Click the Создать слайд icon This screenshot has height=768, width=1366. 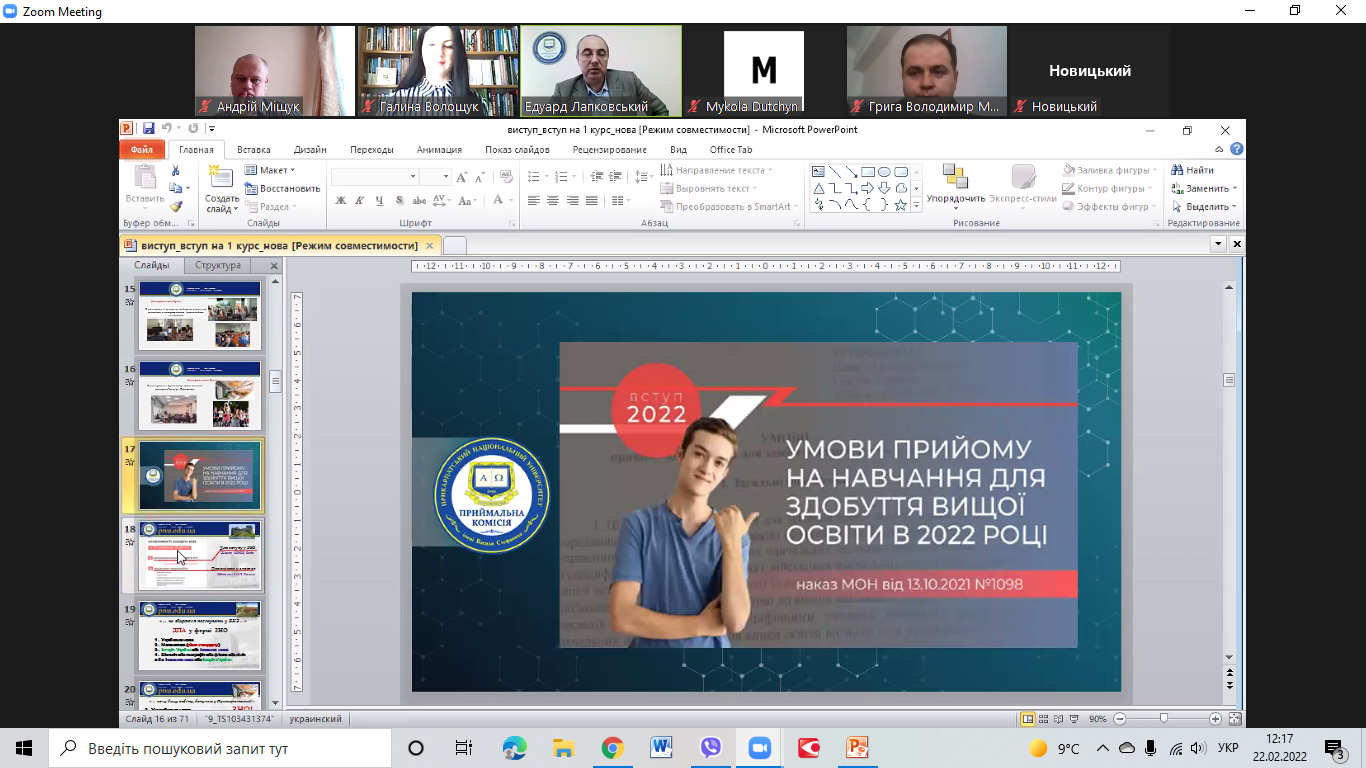[221, 179]
